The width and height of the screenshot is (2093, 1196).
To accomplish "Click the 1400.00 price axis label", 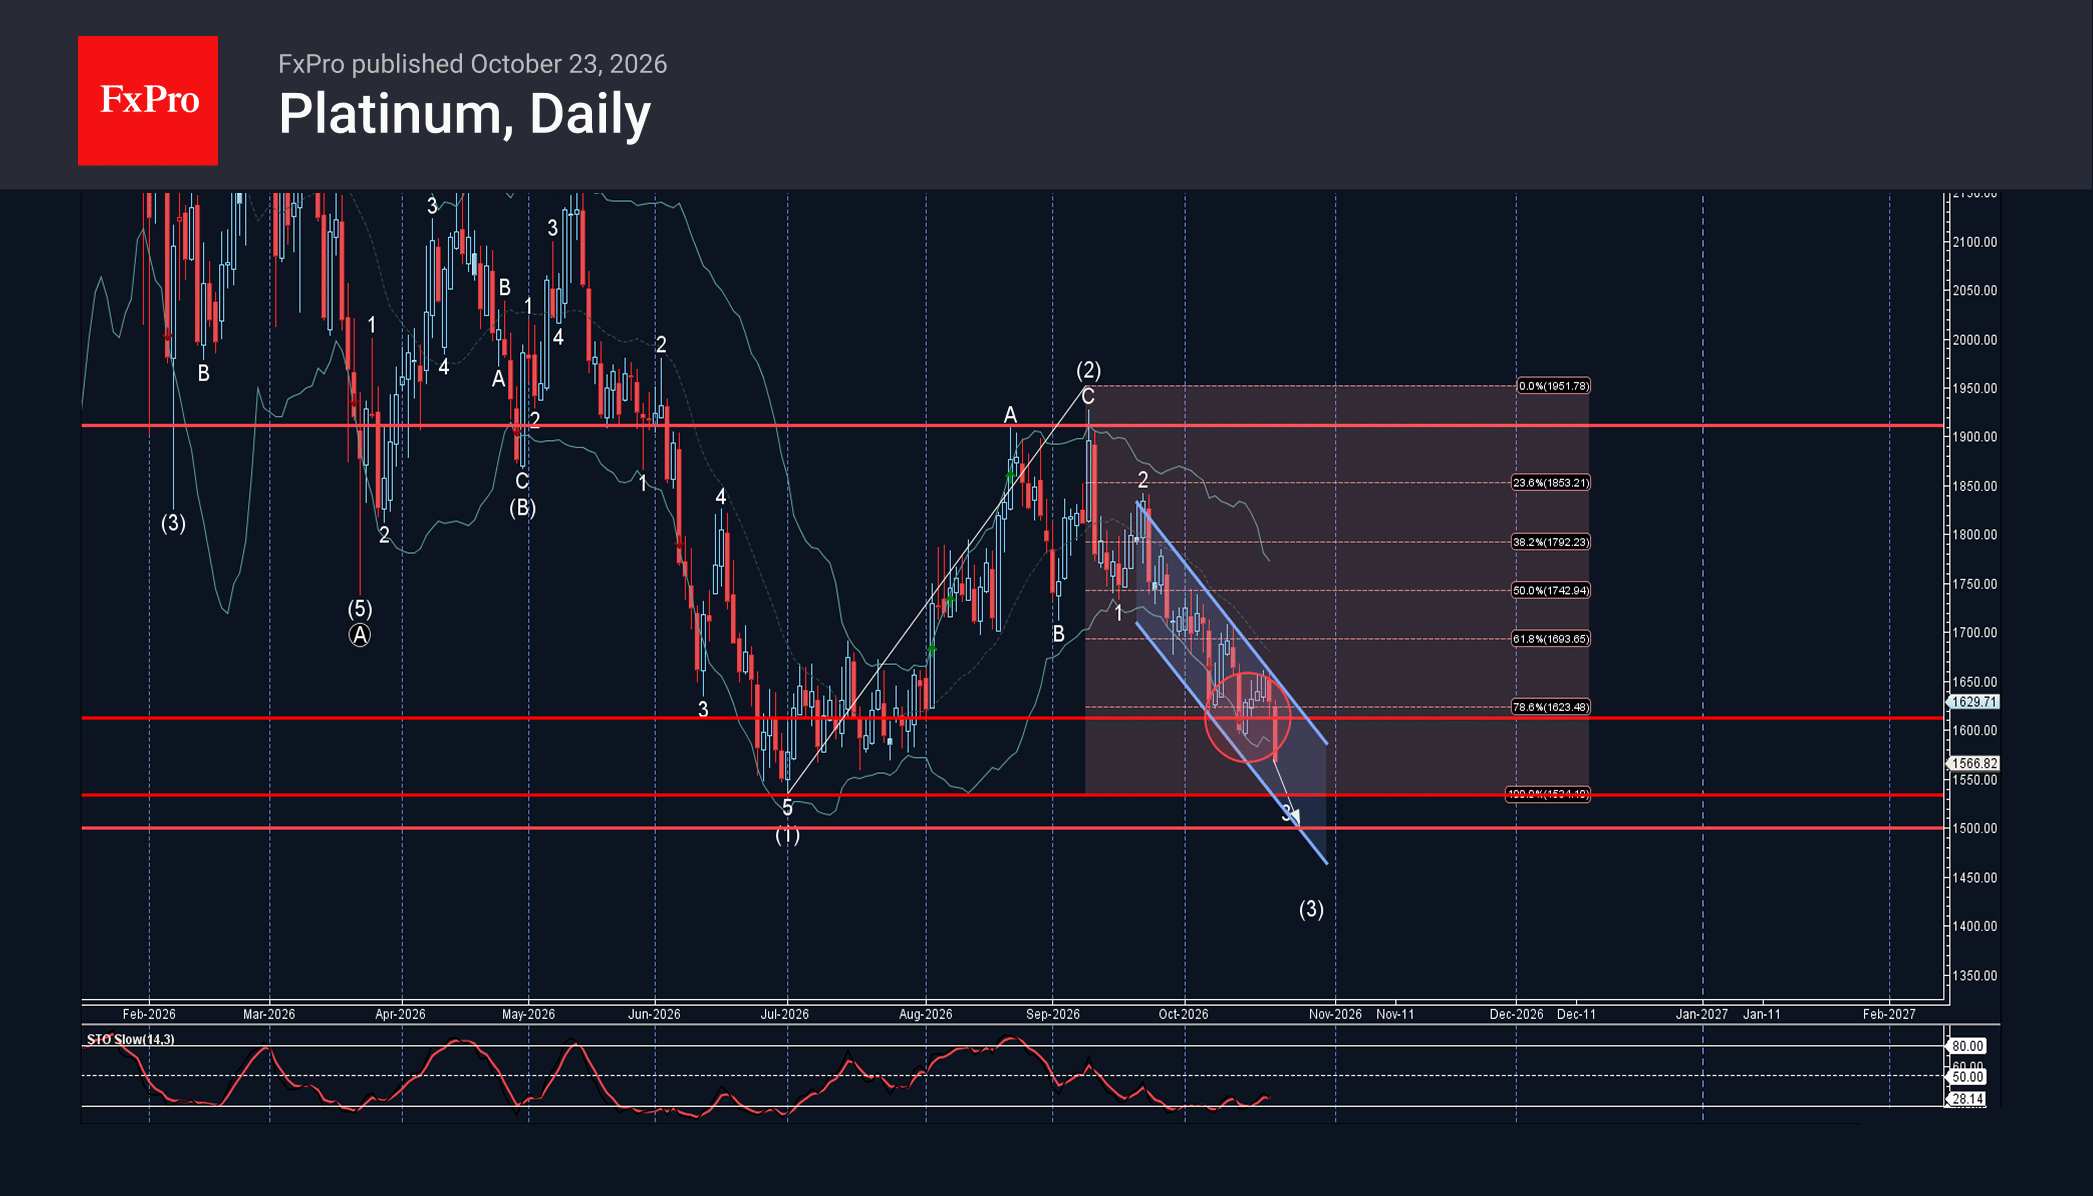I will point(1975,927).
